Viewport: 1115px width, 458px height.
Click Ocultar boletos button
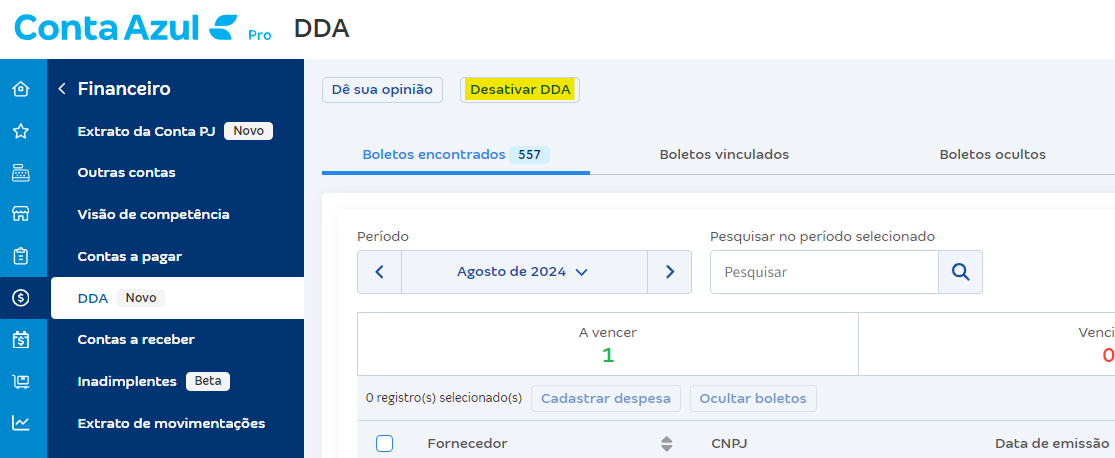click(753, 398)
